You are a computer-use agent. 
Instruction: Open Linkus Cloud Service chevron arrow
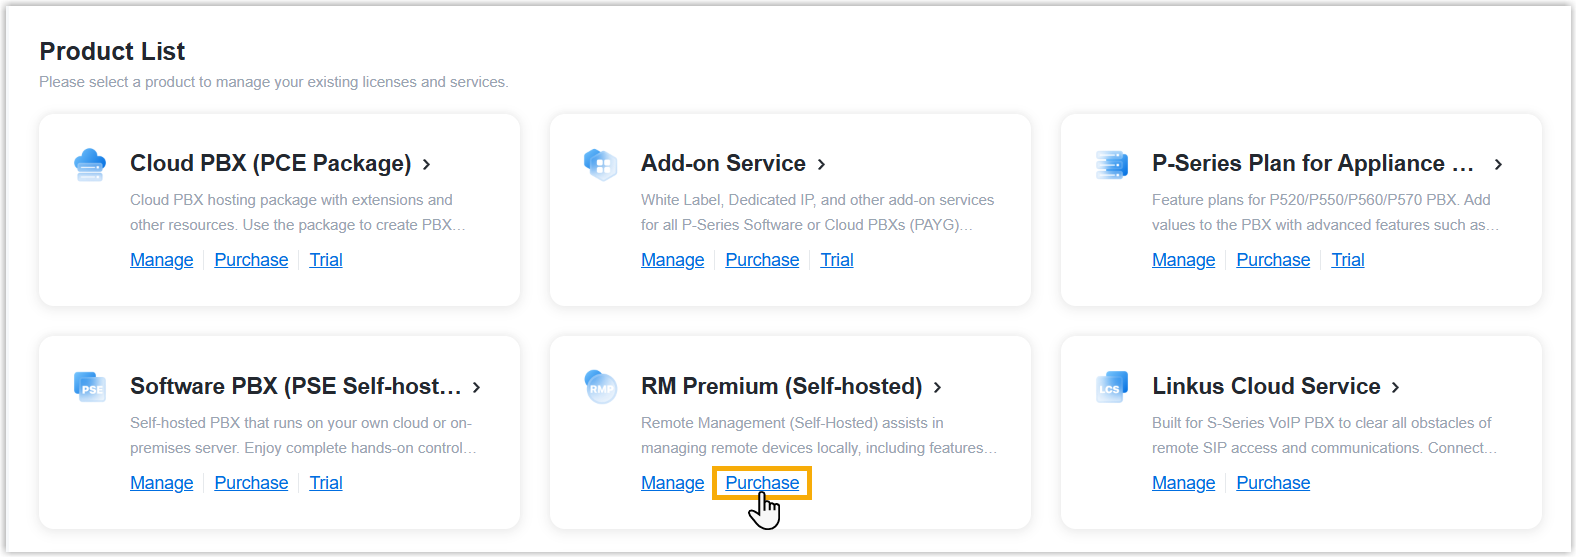pos(1396,388)
